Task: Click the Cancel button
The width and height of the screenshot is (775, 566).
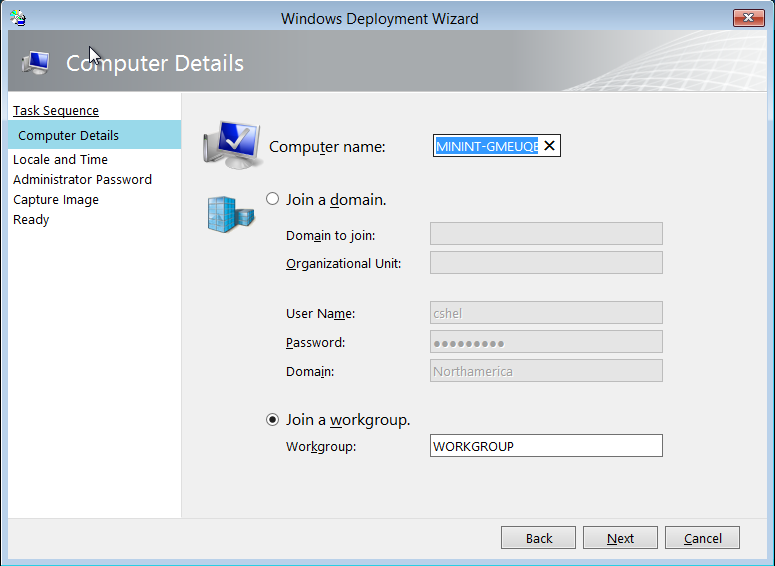Action: [x=702, y=537]
